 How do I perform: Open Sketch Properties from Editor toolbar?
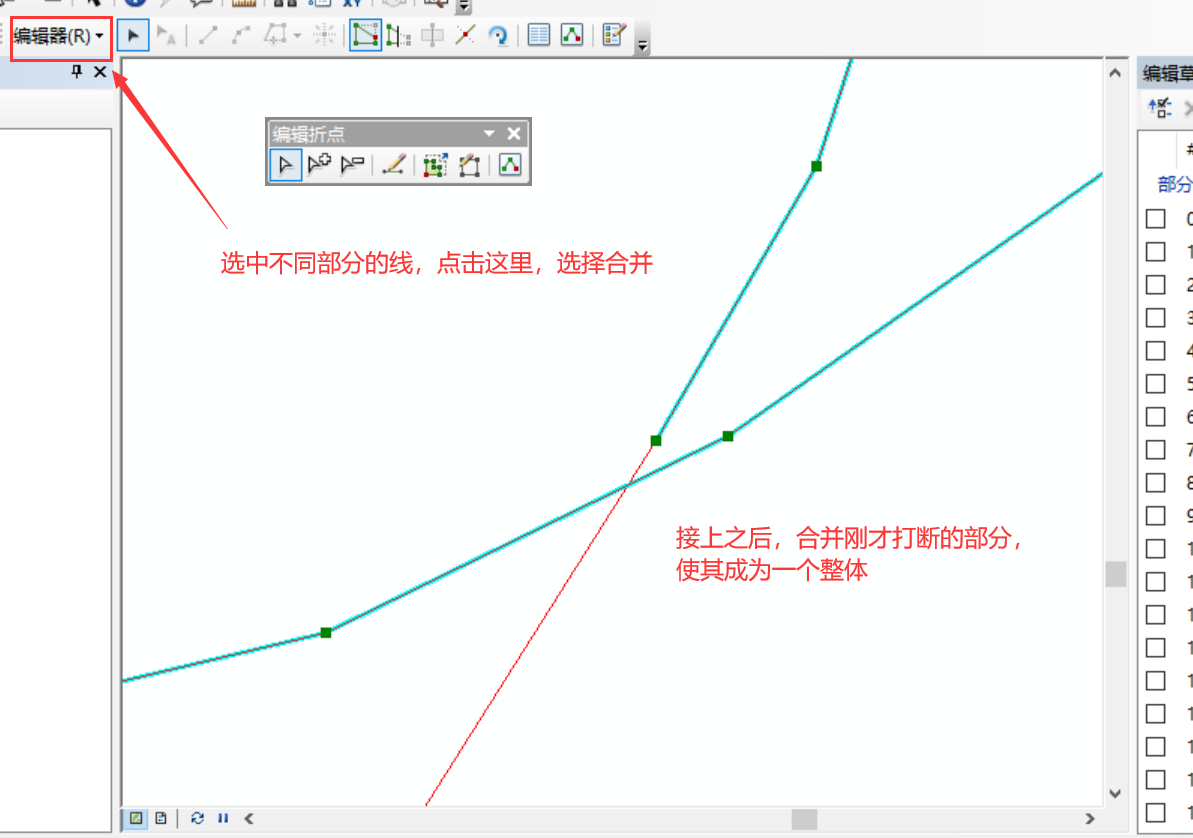[x=572, y=35]
